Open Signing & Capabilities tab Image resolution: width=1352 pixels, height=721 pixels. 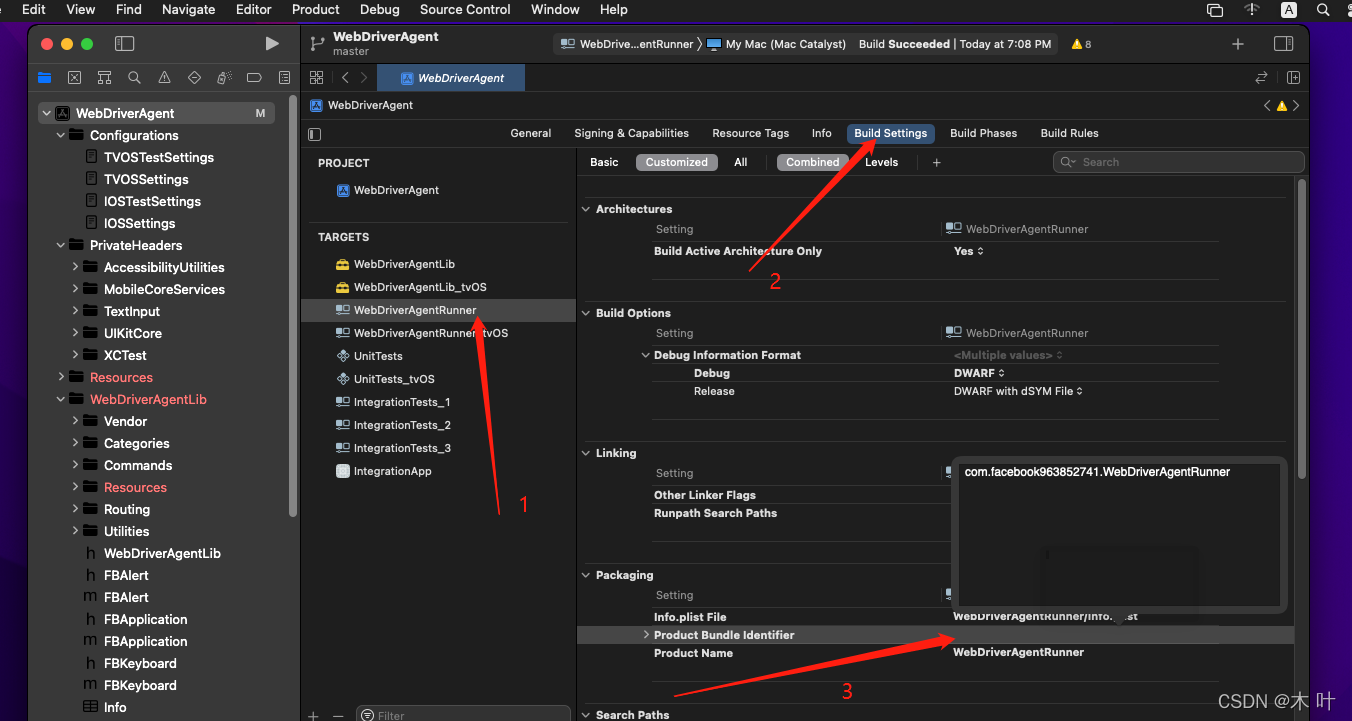click(x=631, y=133)
